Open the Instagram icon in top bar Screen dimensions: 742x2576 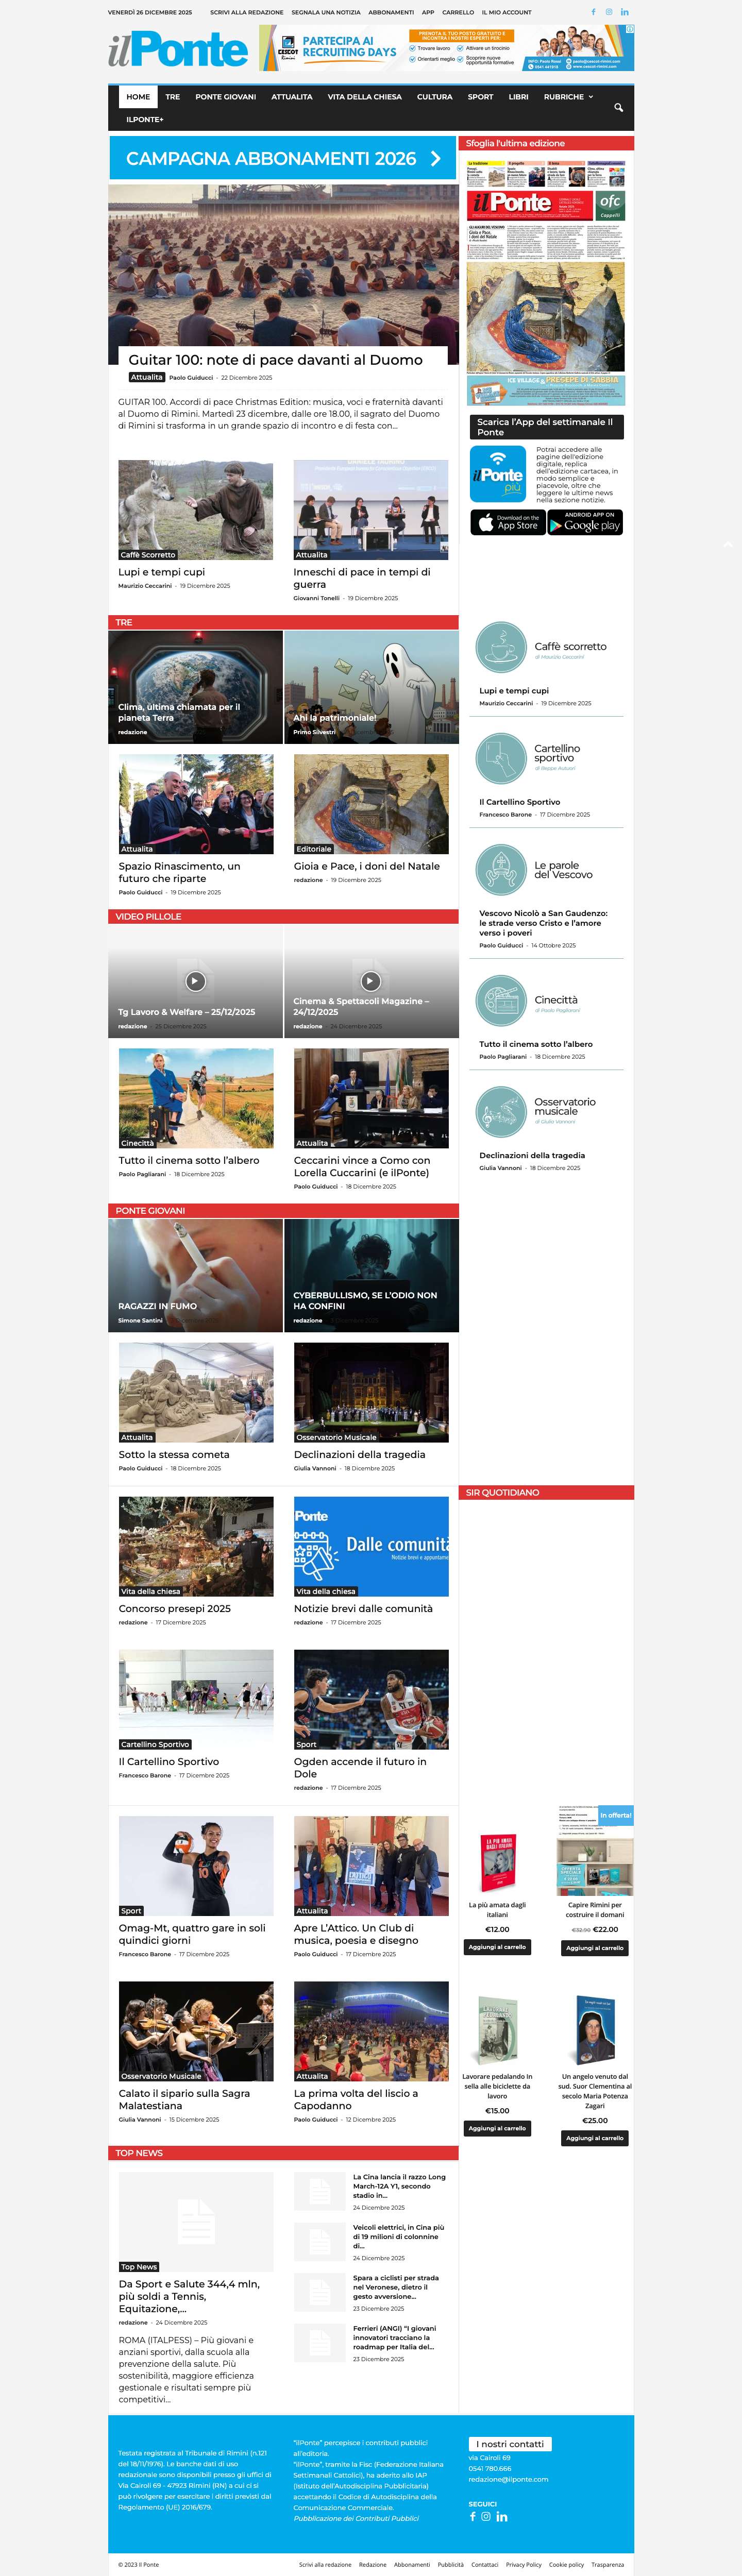coord(609,12)
